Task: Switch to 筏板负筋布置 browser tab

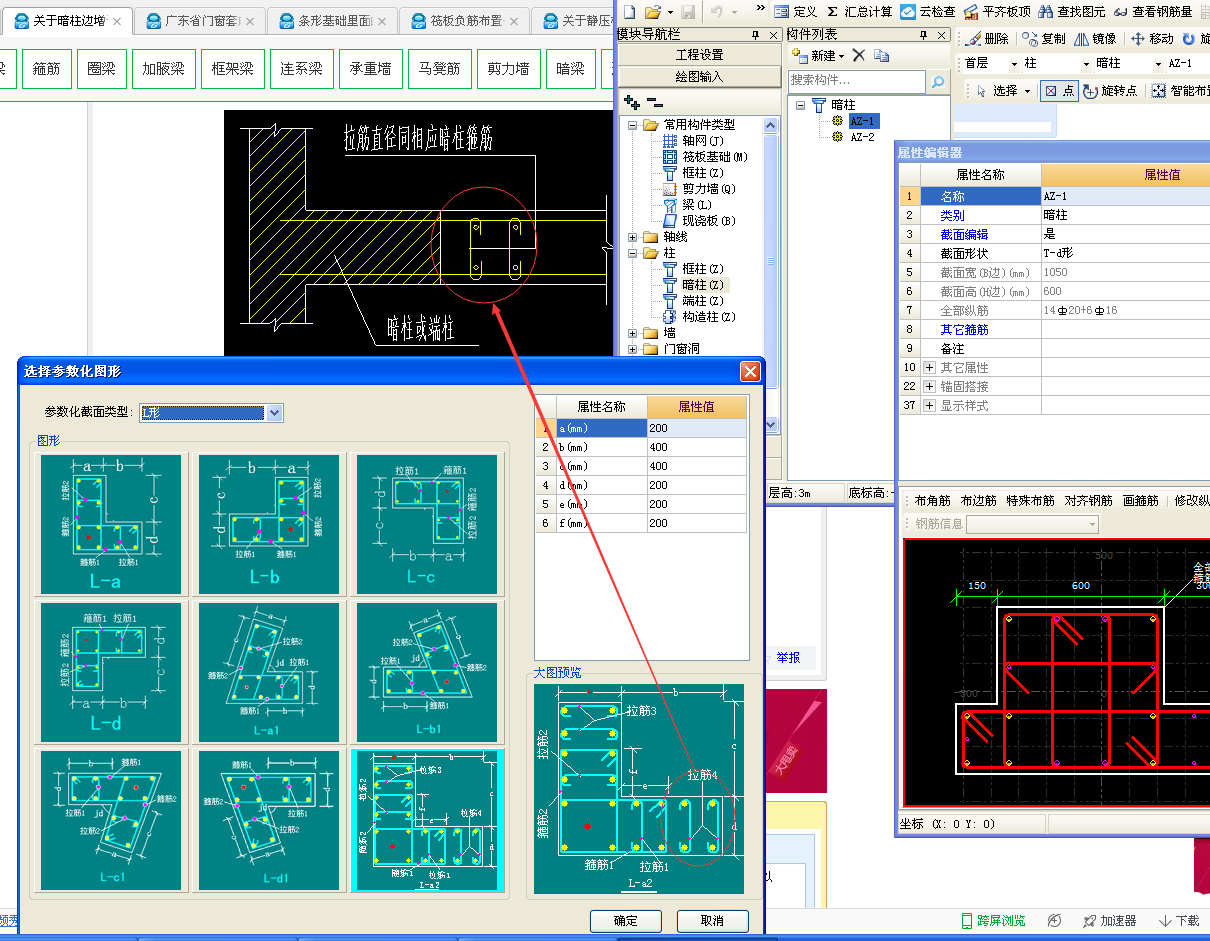Action: click(x=464, y=20)
